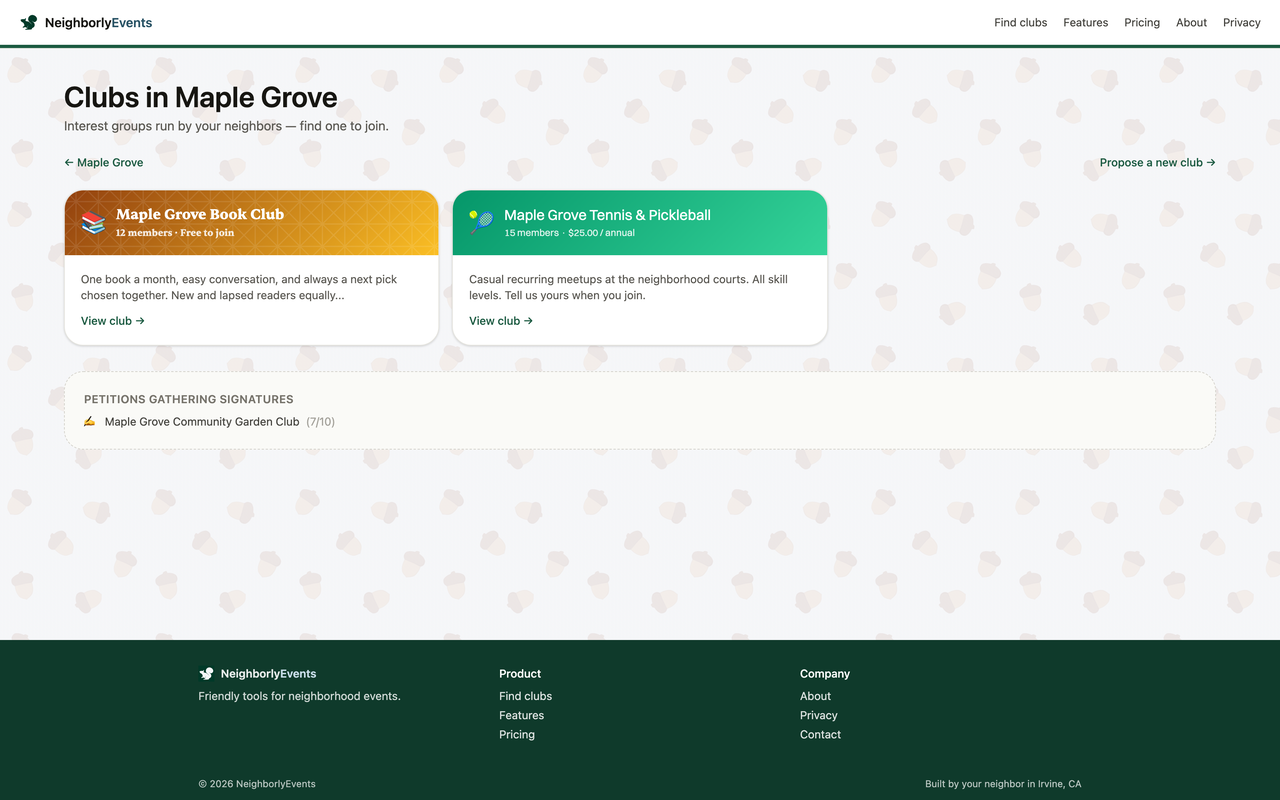The image size is (1280, 800).
Task: Open Find clubs link in footer
Action: pos(526,696)
